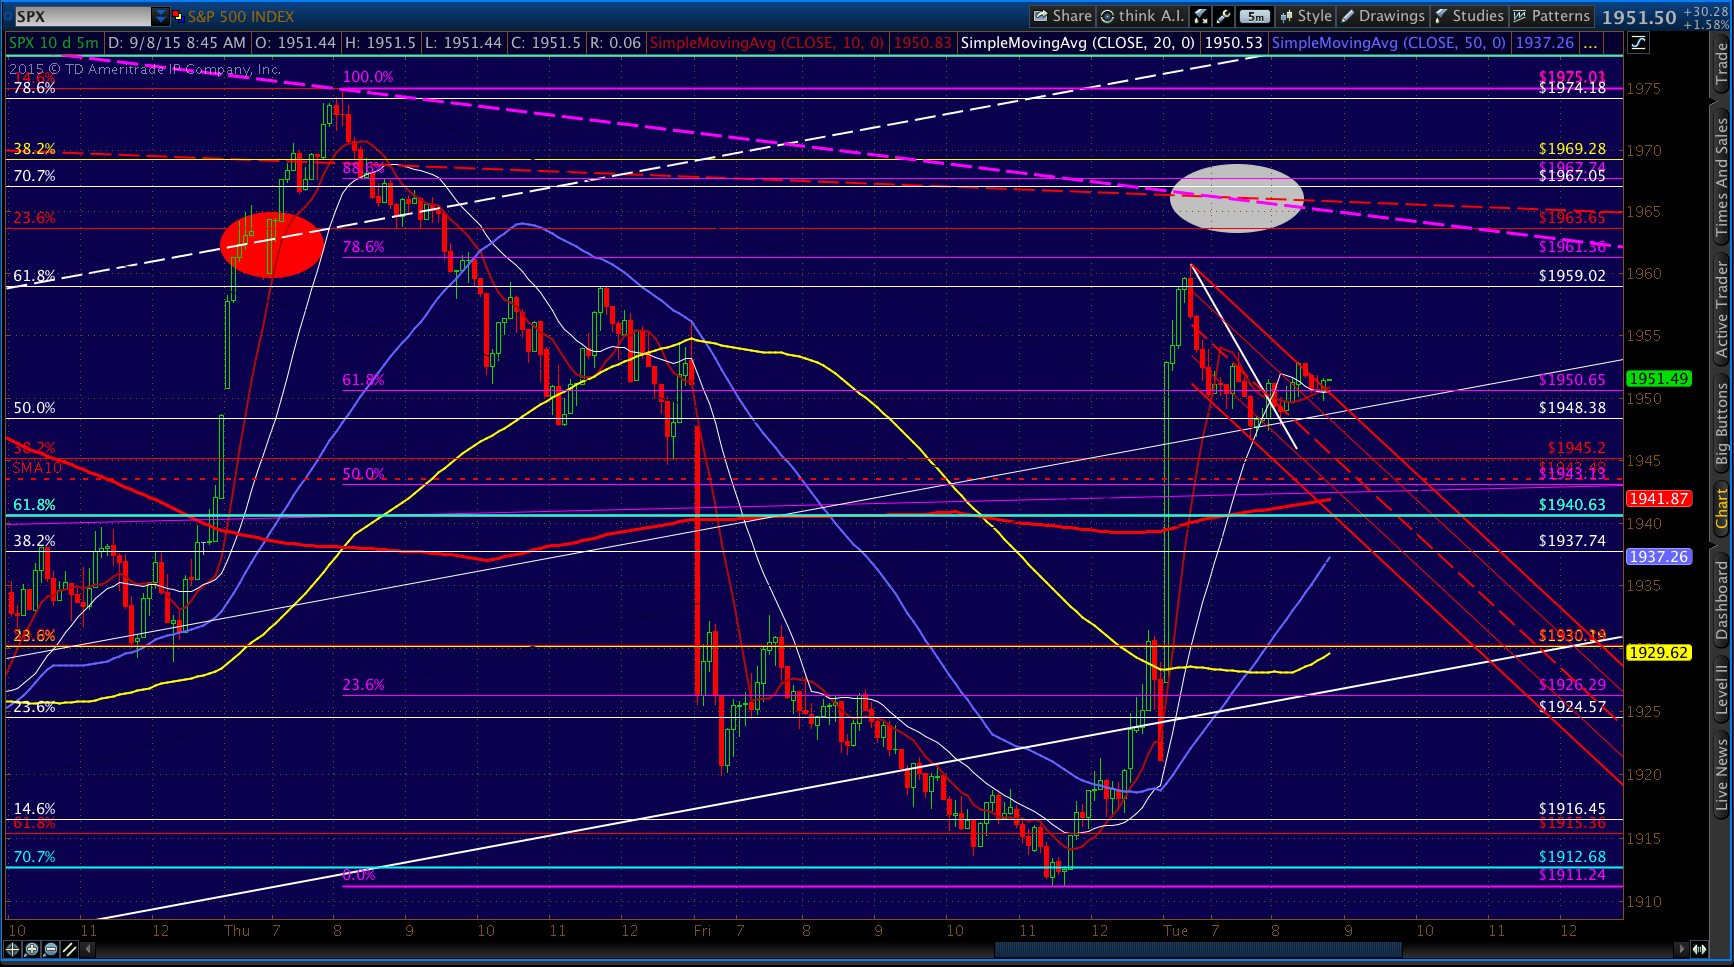Click the D: 9/8/15 8:45 AM date readout

(176, 43)
